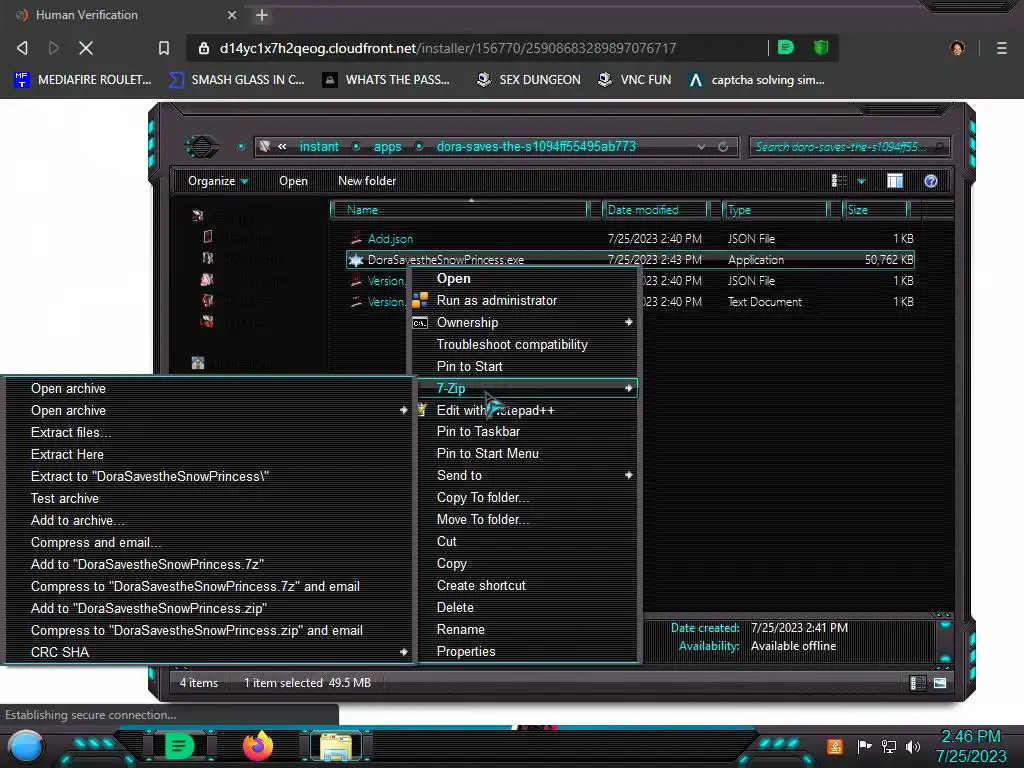Go to the 'apps' breadcrumb folder
The width and height of the screenshot is (1024, 768).
(387, 146)
